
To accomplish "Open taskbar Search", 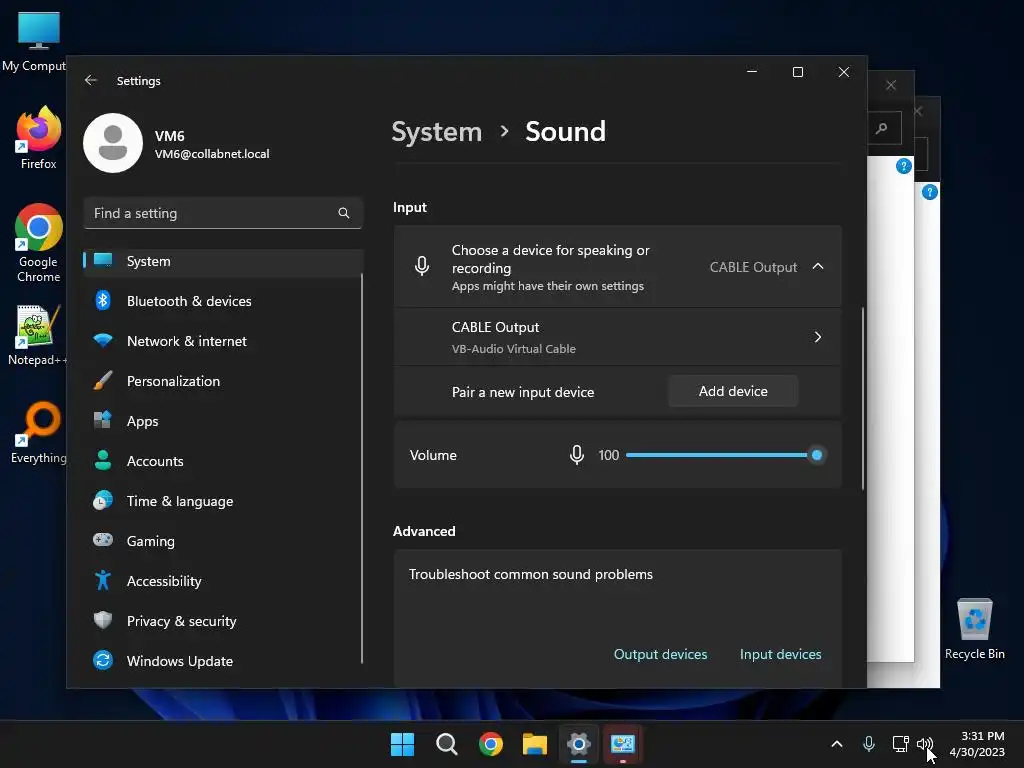I will [x=447, y=744].
